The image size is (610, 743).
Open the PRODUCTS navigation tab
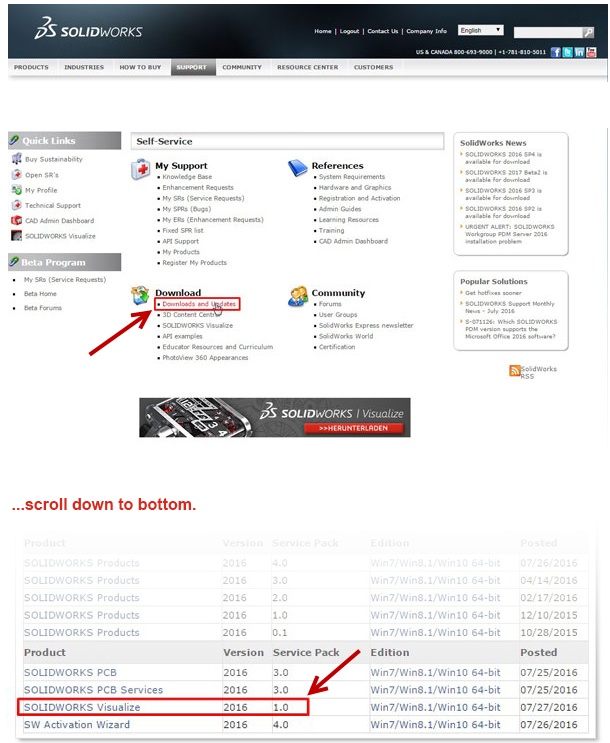pyautogui.click(x=31, y=67)
